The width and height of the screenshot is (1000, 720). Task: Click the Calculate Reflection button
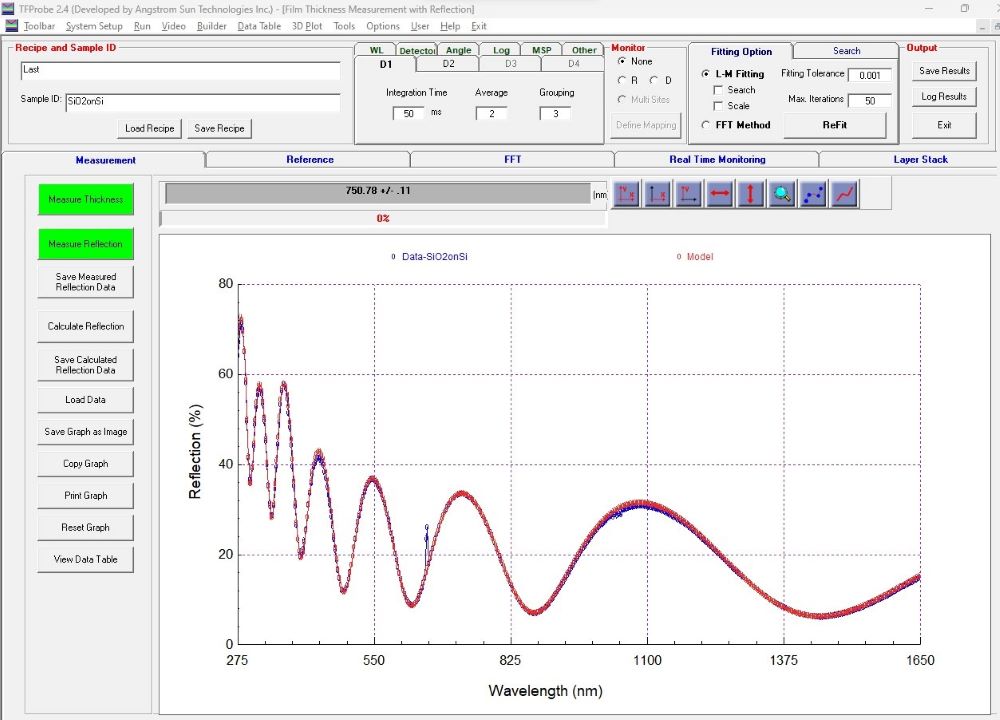point(85,327)
